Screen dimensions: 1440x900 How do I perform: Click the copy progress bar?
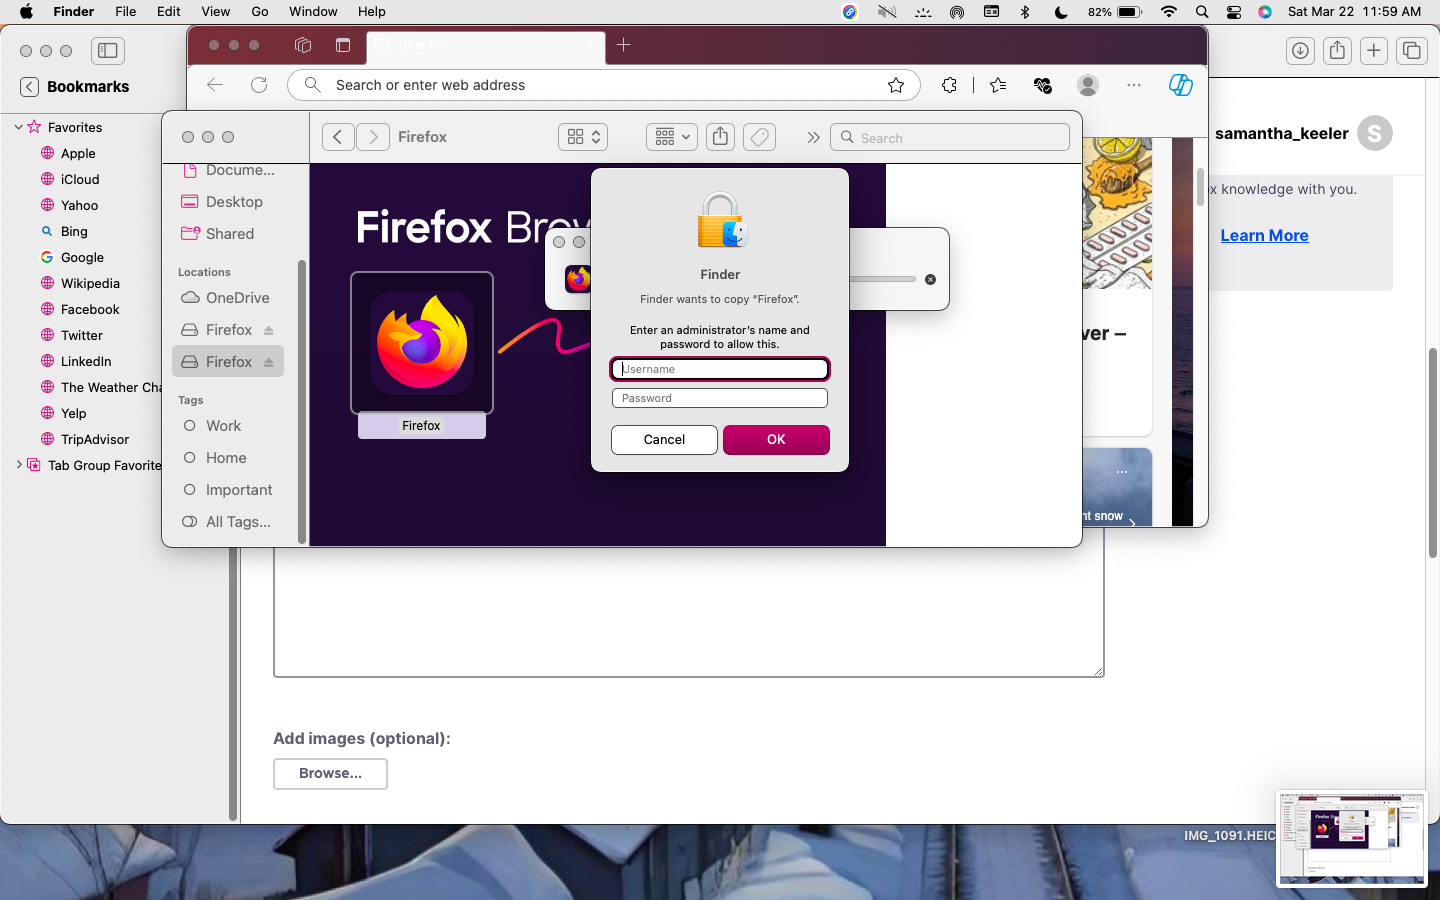tap(882, 279)
